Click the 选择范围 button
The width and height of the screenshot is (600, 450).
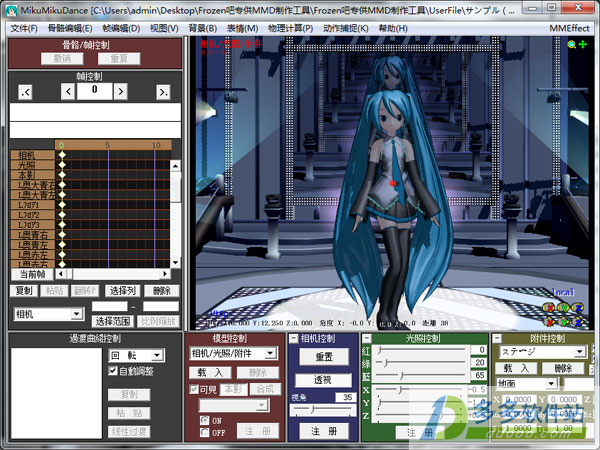112,321
